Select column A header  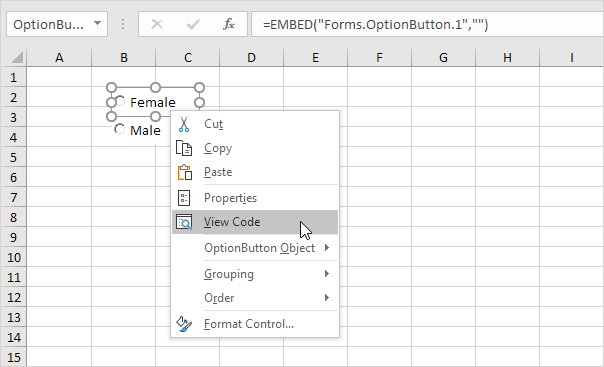click(59, 57)
